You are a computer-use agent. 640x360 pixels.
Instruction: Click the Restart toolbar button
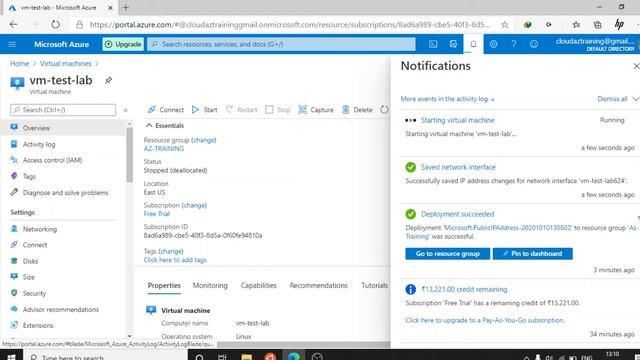pos(242,110)
